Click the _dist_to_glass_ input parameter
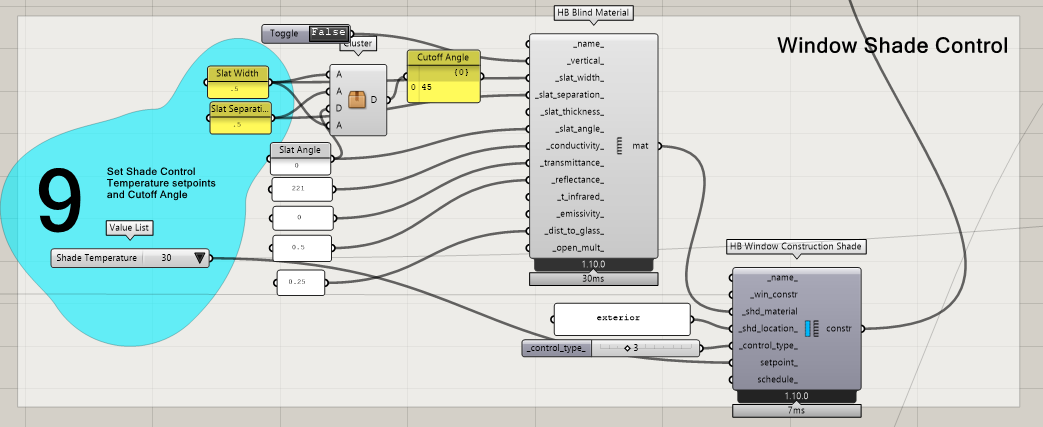The width and height of the screenshot is (1043, 427). coord(574,231)
